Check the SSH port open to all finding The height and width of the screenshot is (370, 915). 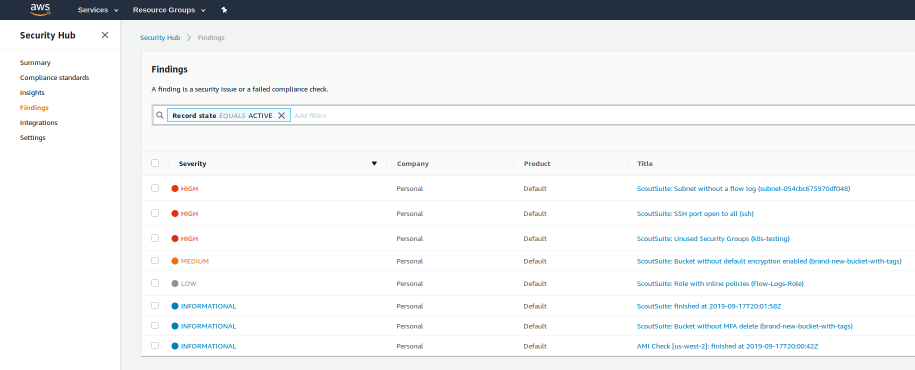point(155,213)
